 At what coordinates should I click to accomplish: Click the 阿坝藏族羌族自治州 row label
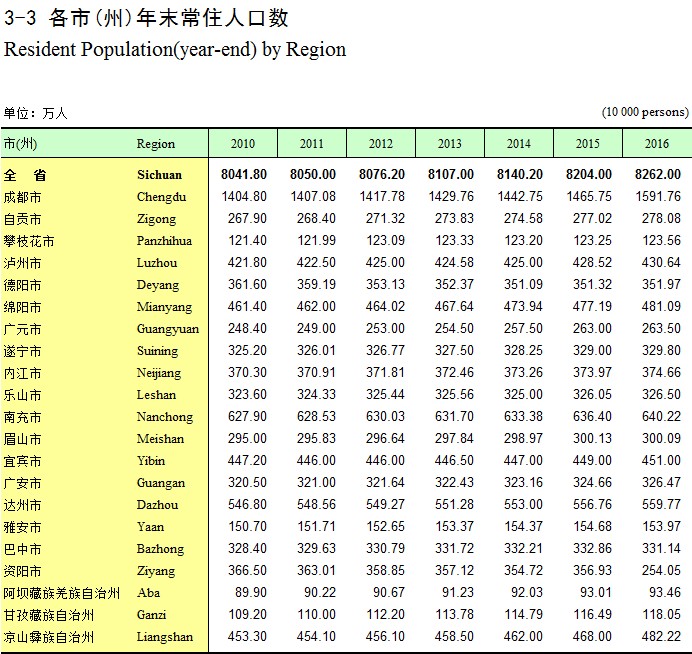pos(61,593)
